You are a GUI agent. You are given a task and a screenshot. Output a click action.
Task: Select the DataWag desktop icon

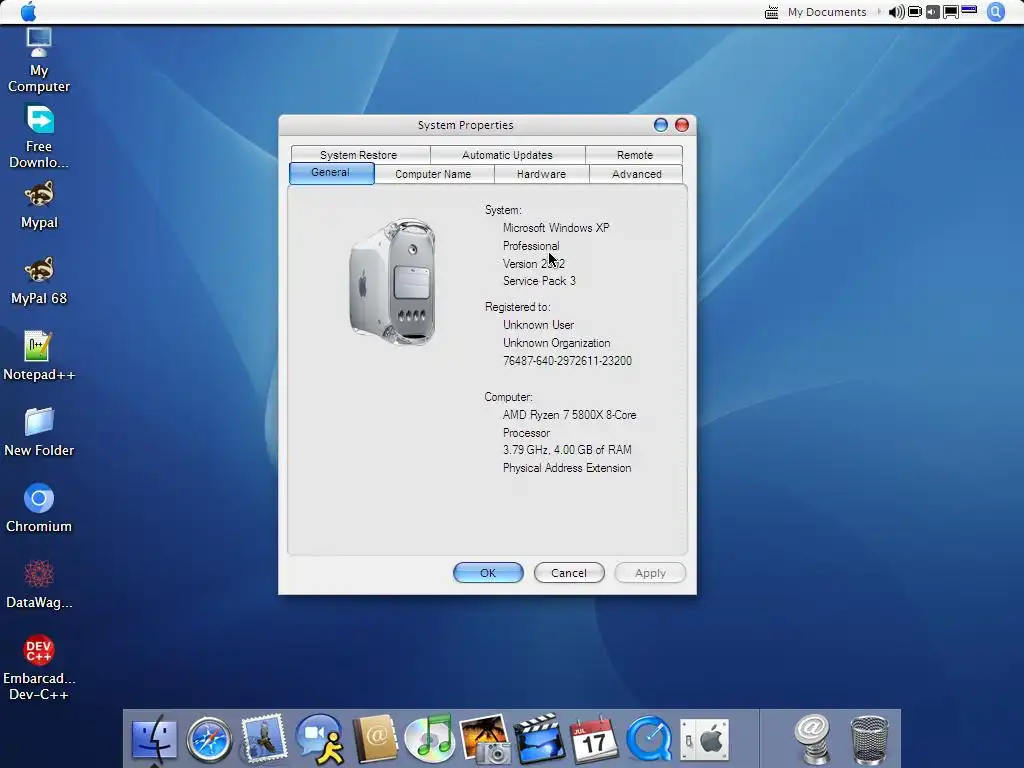pyautogui.click(x=39, y=584)
